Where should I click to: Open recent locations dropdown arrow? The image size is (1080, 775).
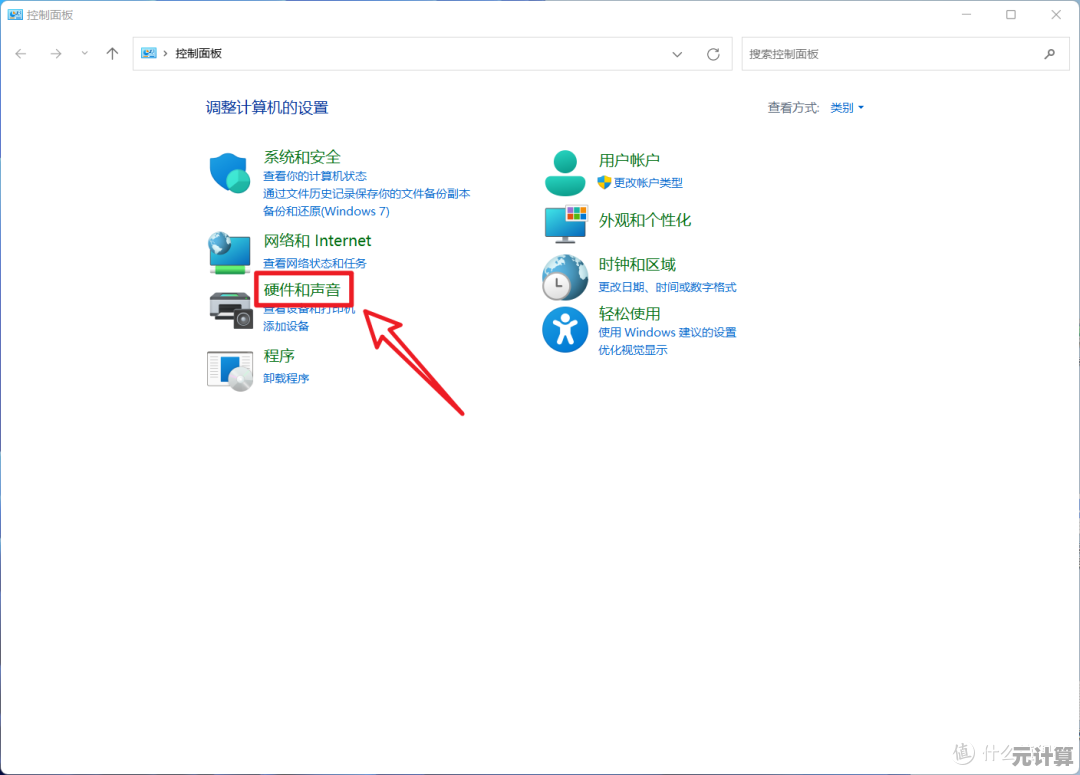[x=85, y=54]
